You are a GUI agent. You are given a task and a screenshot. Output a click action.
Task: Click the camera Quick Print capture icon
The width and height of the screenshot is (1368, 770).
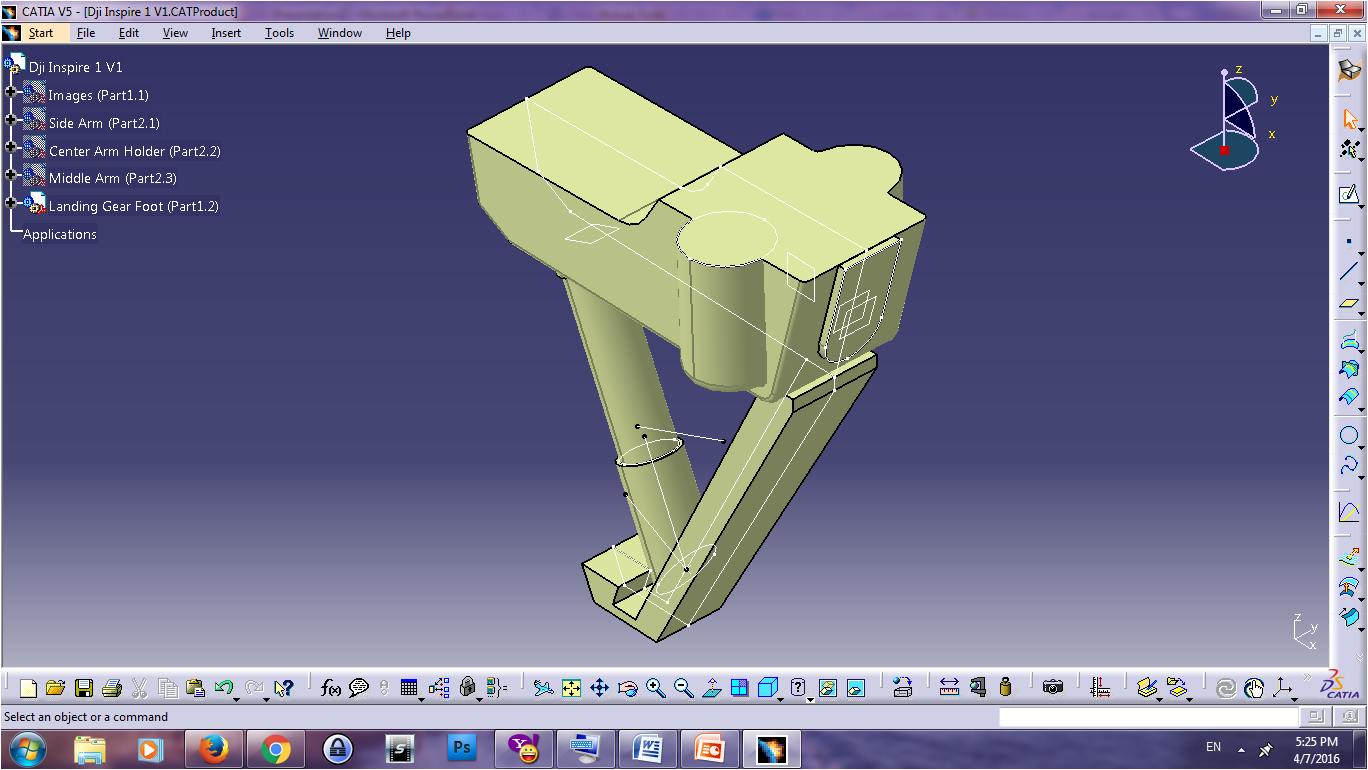[x=1053, y=688]
